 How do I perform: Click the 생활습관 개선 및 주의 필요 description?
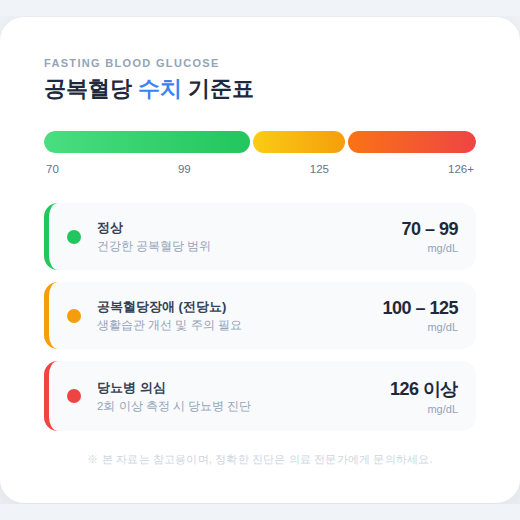click(169, 325)
